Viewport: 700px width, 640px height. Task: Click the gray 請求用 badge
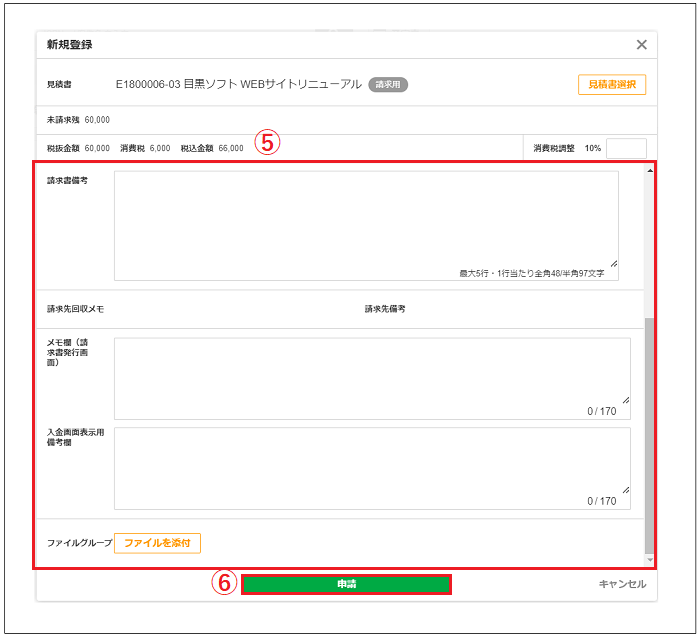[388, 85]
